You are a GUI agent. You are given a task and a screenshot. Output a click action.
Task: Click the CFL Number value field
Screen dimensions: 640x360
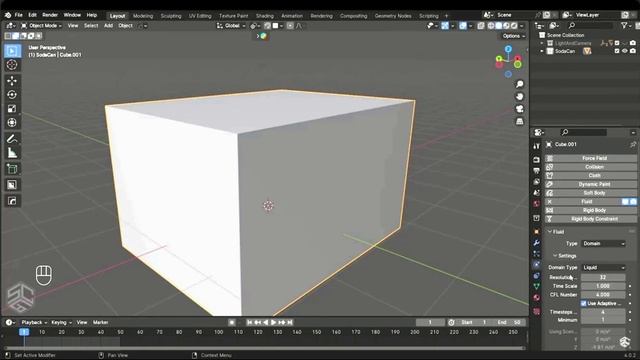tap(603, 295)
